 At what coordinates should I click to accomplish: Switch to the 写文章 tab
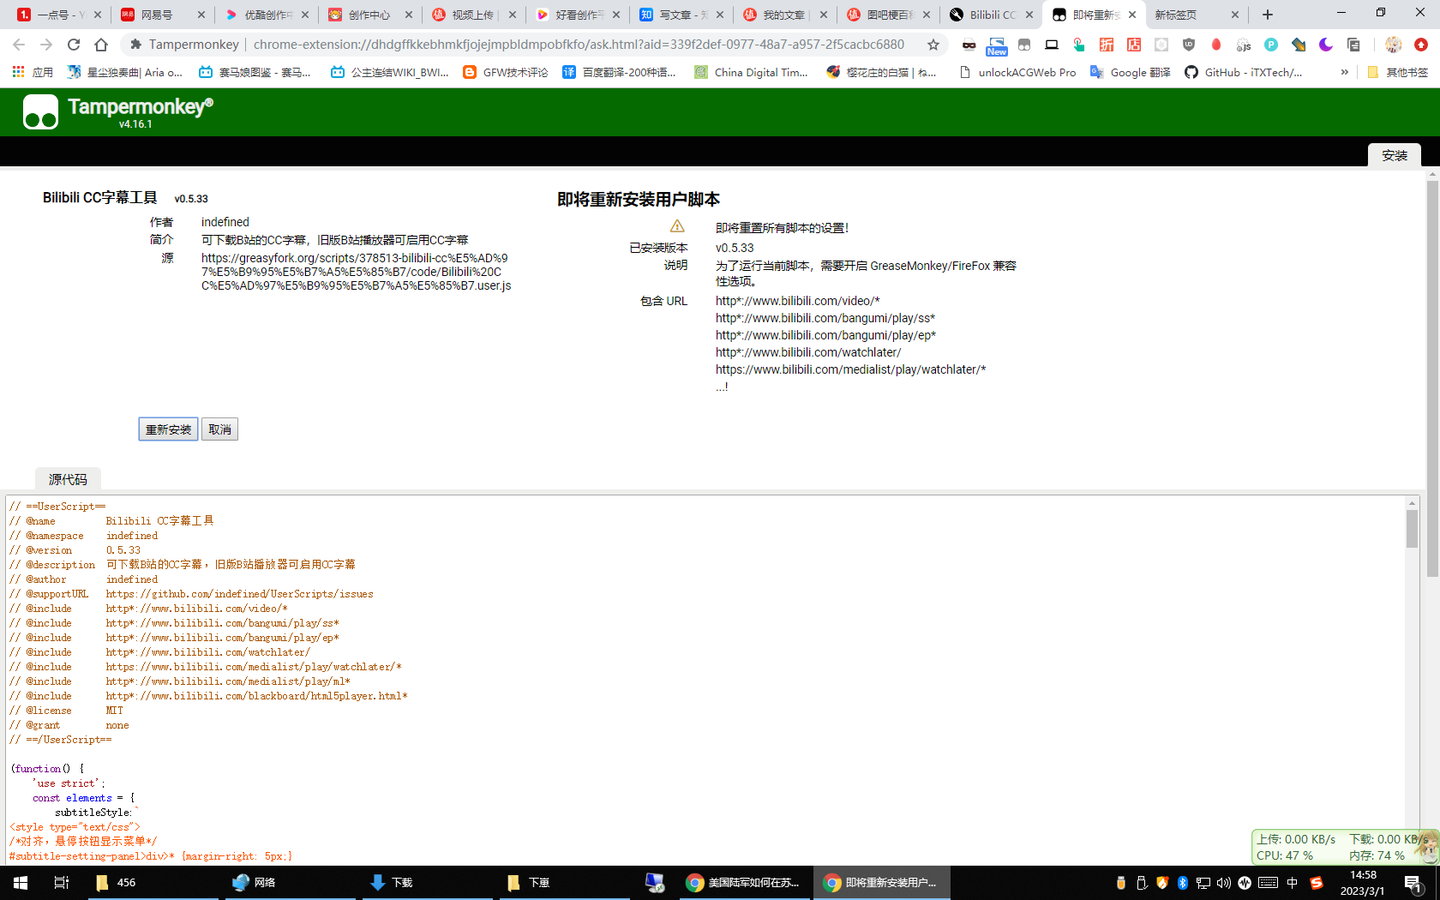tap(680, 15)
